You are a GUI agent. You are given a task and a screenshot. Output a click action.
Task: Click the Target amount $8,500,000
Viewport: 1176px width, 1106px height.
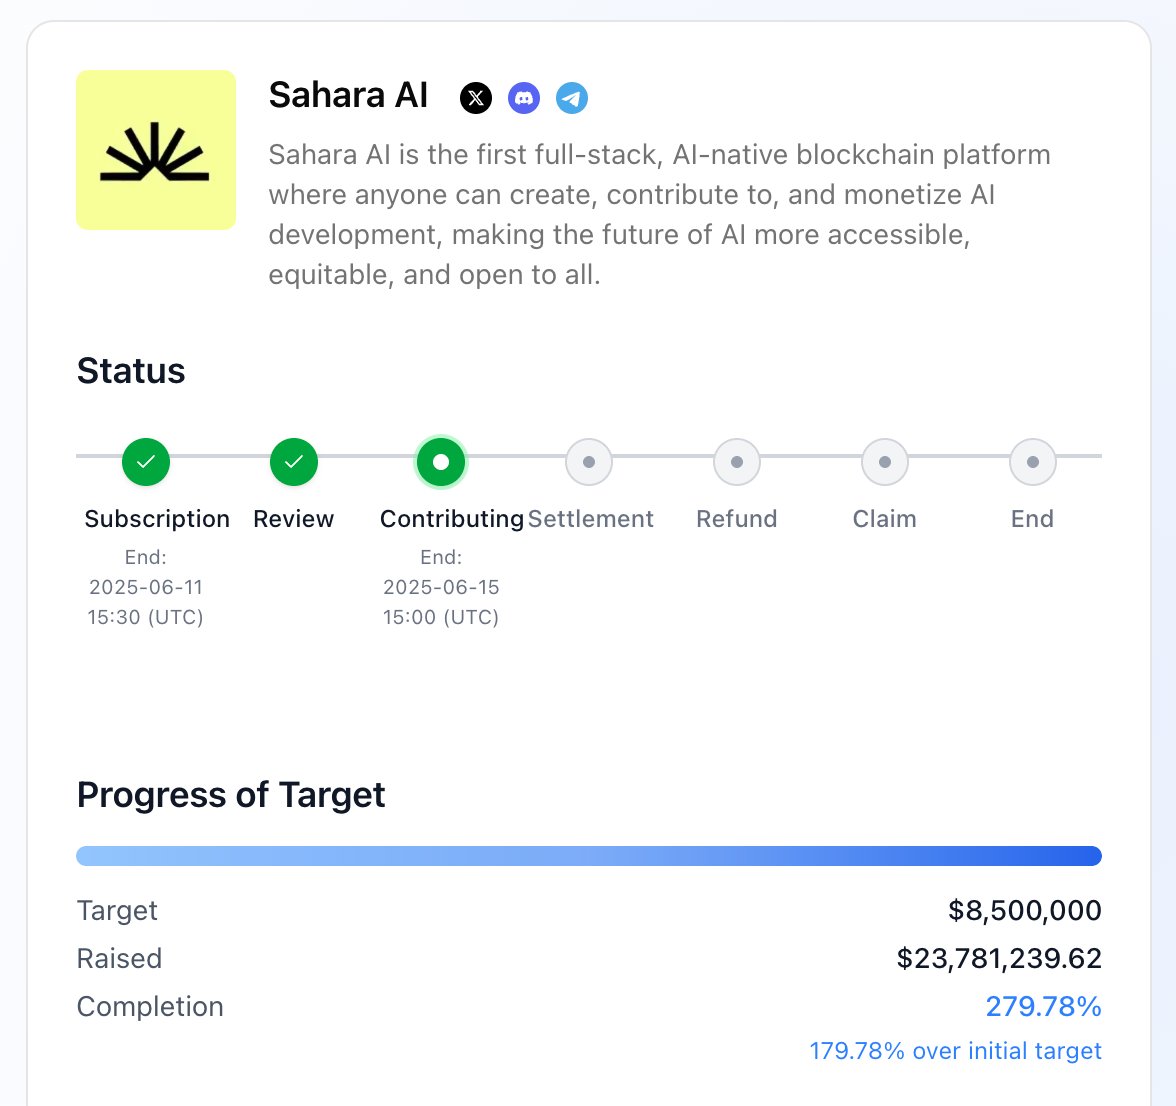pyautogui.click(x=1024, y=910)
